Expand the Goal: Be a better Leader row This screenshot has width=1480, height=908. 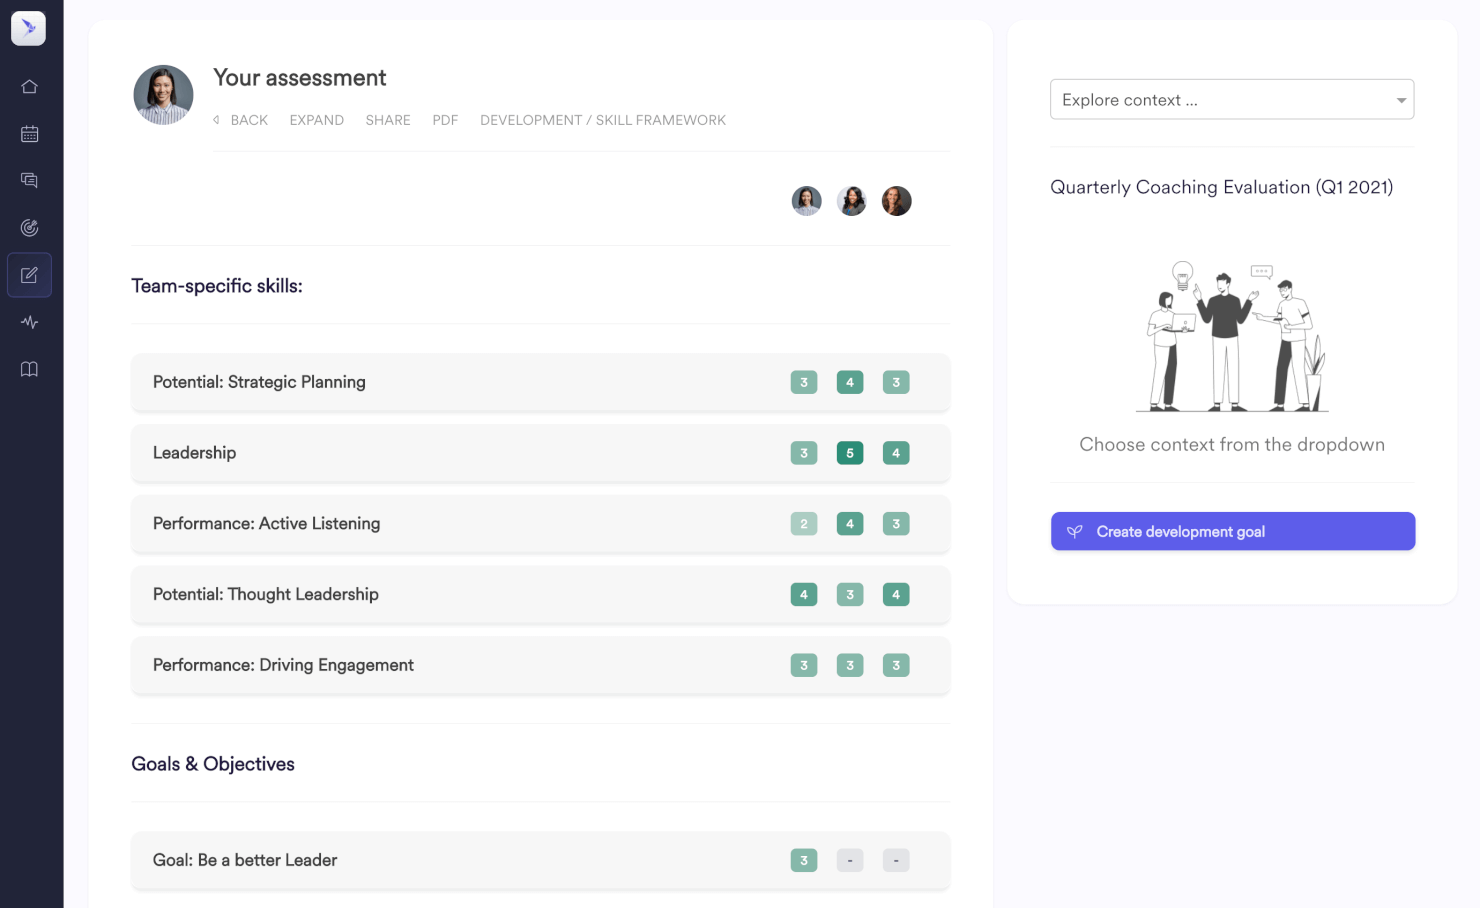541,860
